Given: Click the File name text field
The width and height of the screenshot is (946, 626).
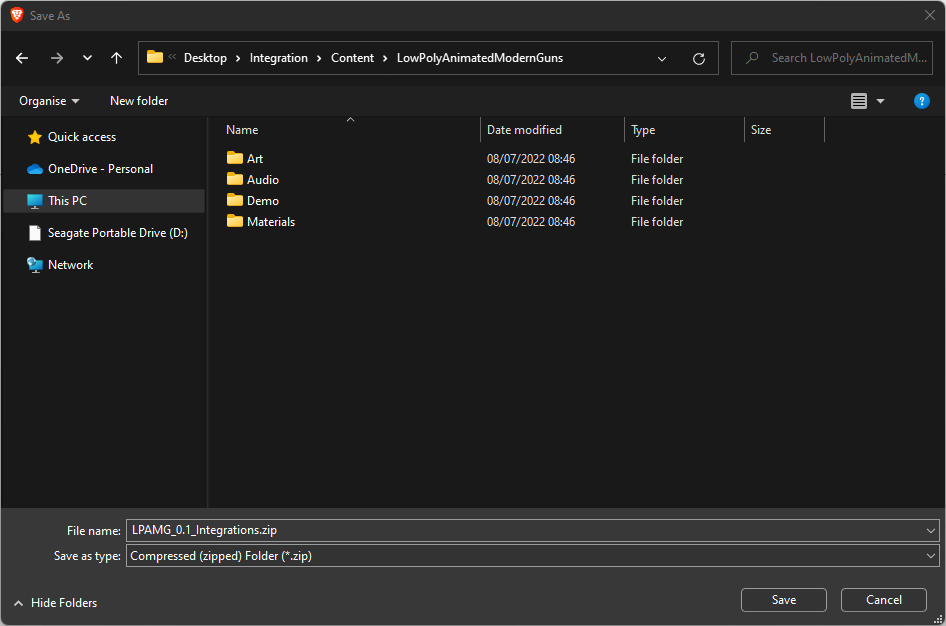Looking at the screenshot, I should [525, 531].
